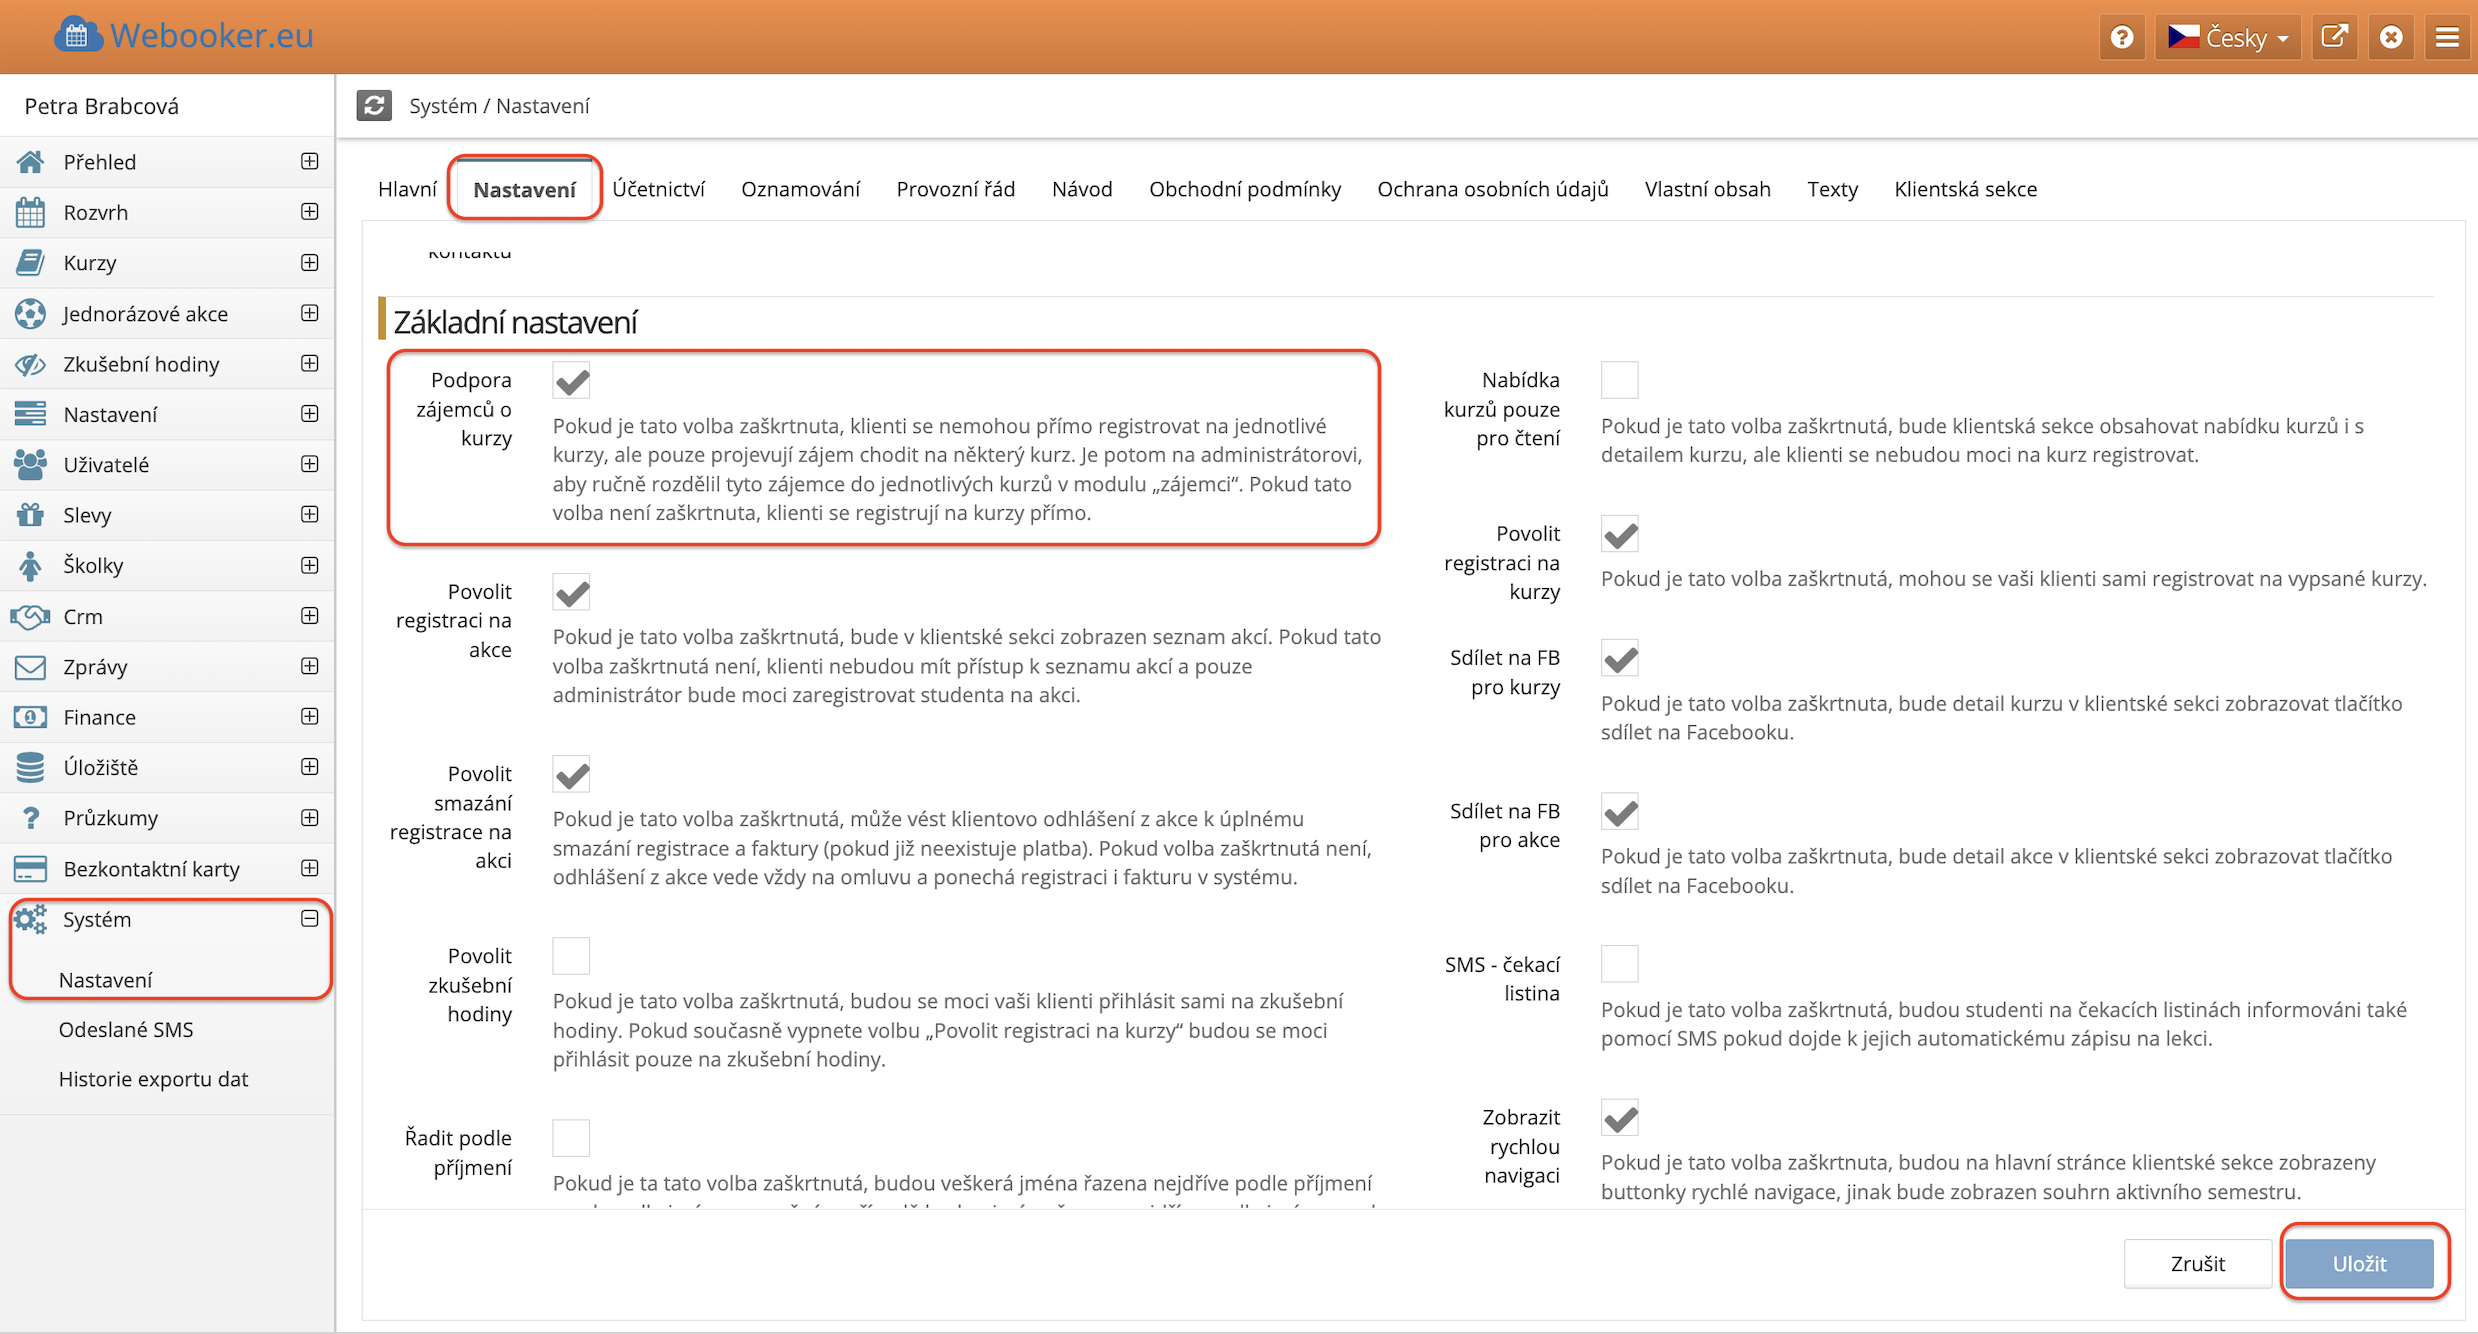Check the Nabídka kurzů pouze pro čtení box
Screen dimensions: 2478x1334
click(1619, 380)
